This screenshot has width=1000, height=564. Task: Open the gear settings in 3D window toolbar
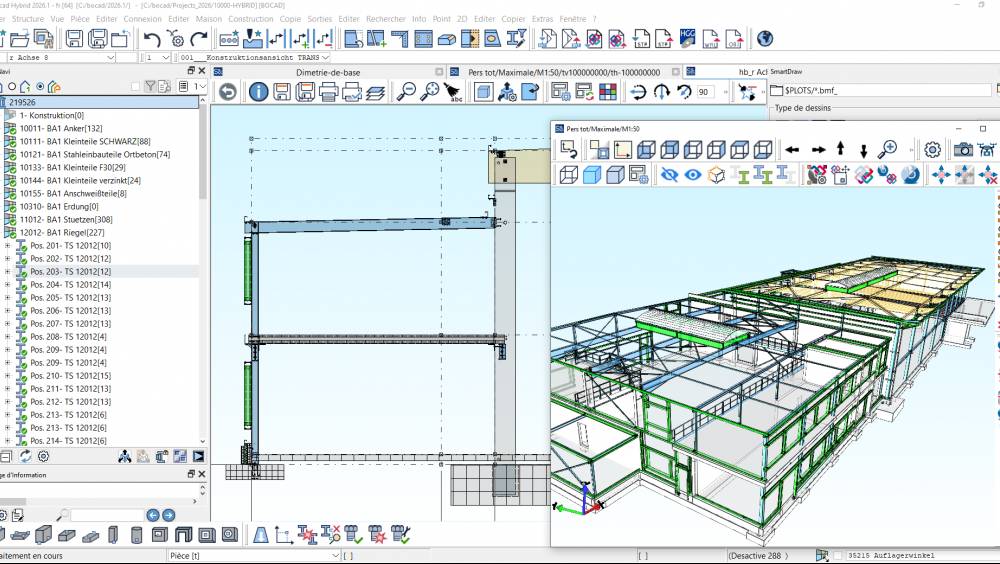point(932,149)
